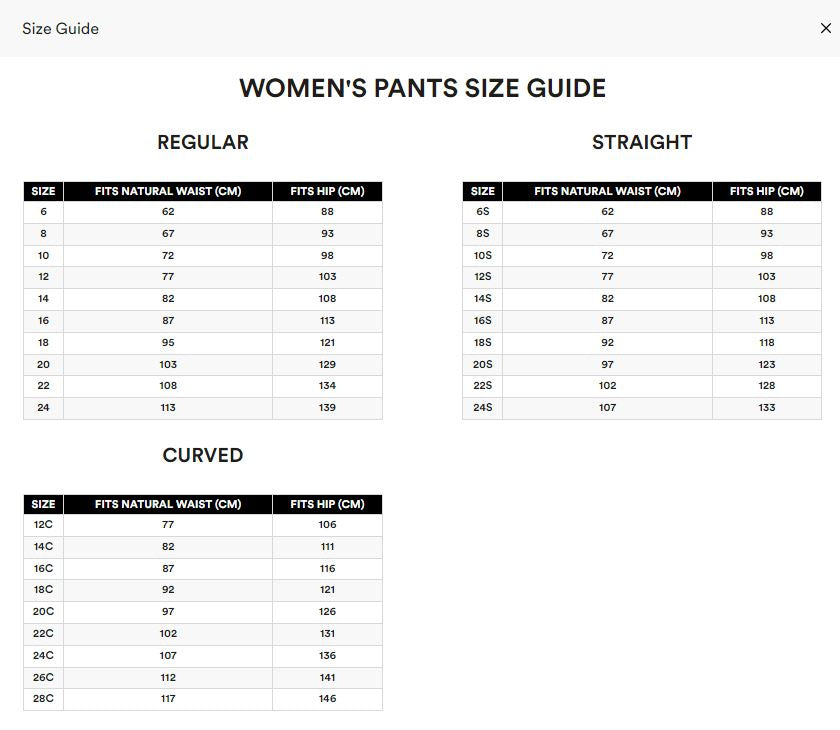Click the 146 hip value for size 28C

point(326,700)
